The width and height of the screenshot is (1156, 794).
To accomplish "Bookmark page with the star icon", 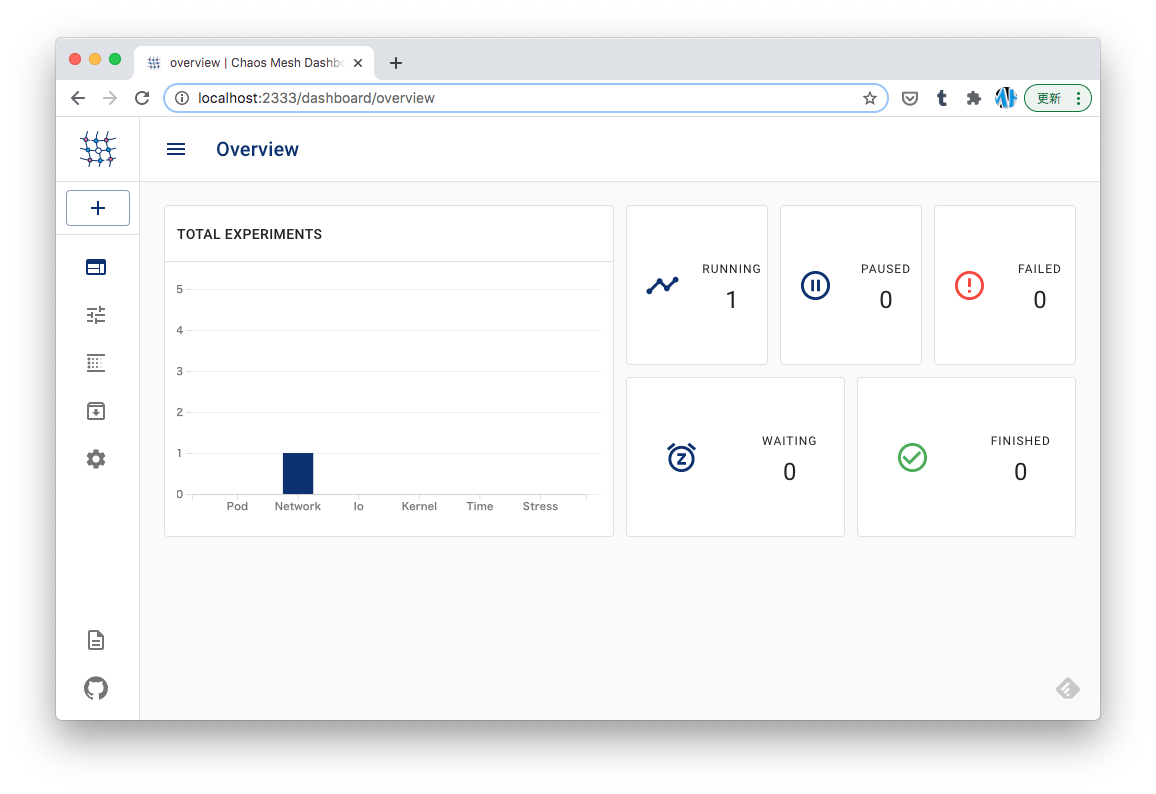I will (x=870, y=98).
